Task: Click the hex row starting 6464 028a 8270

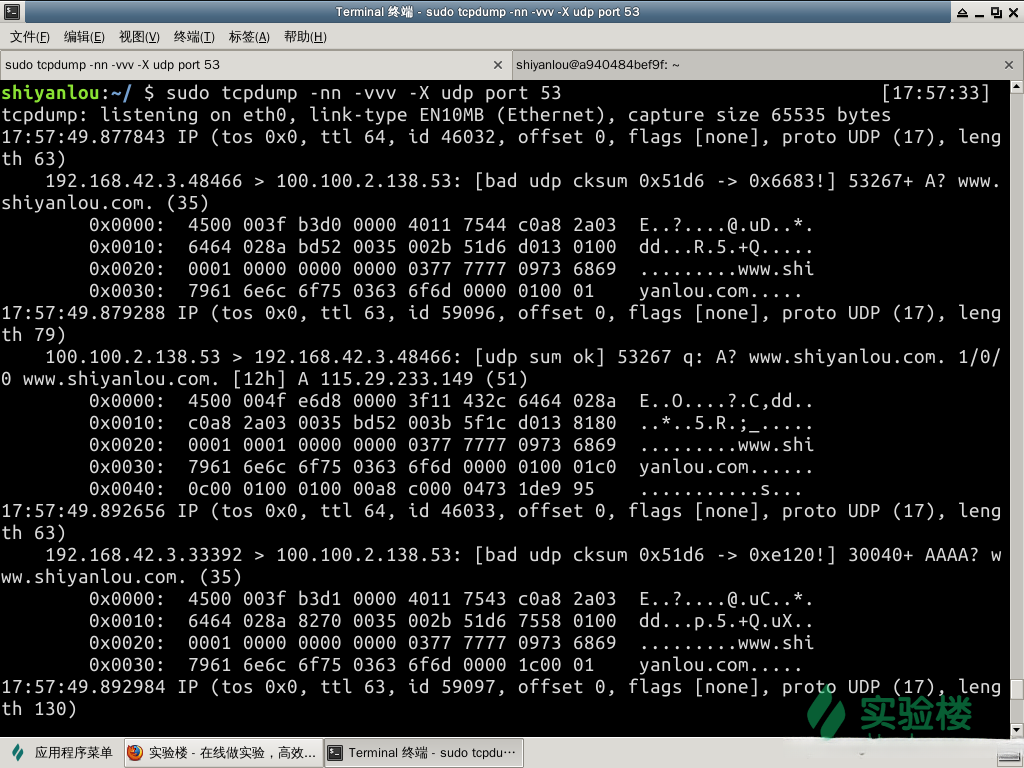Action: (451, 620)
